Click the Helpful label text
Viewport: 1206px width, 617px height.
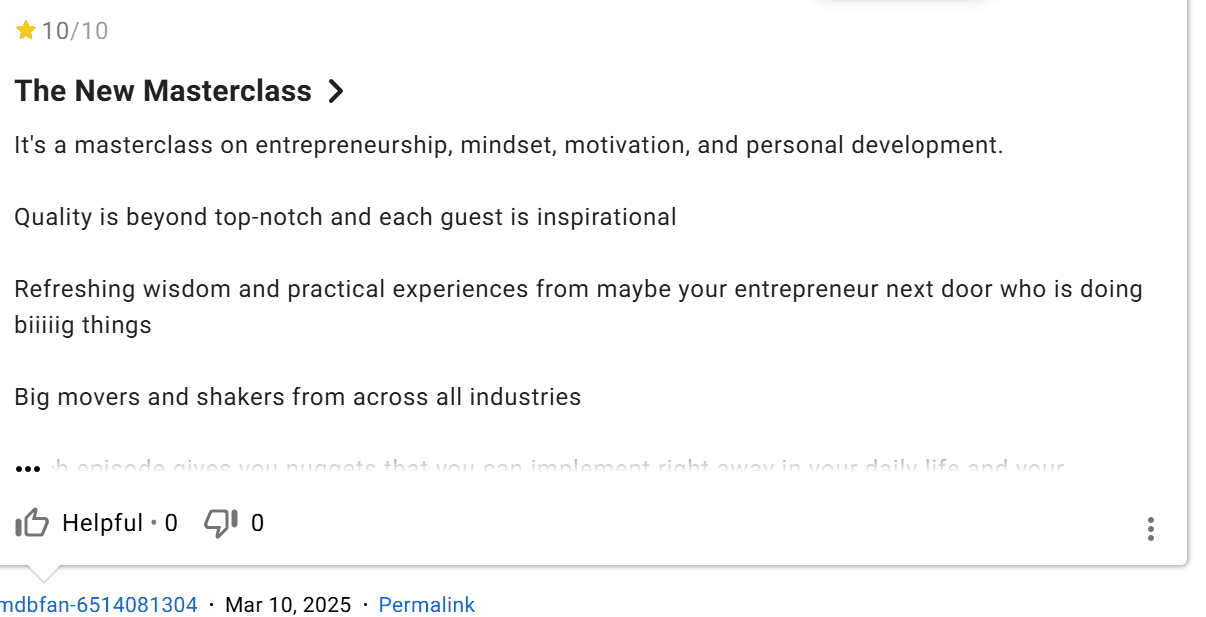(102, 523)
